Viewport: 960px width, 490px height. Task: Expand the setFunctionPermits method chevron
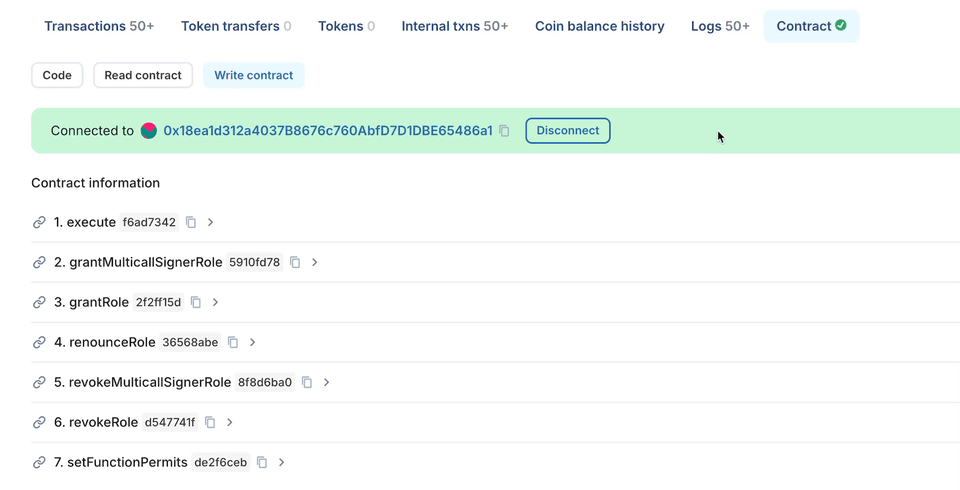click(282, 462)
